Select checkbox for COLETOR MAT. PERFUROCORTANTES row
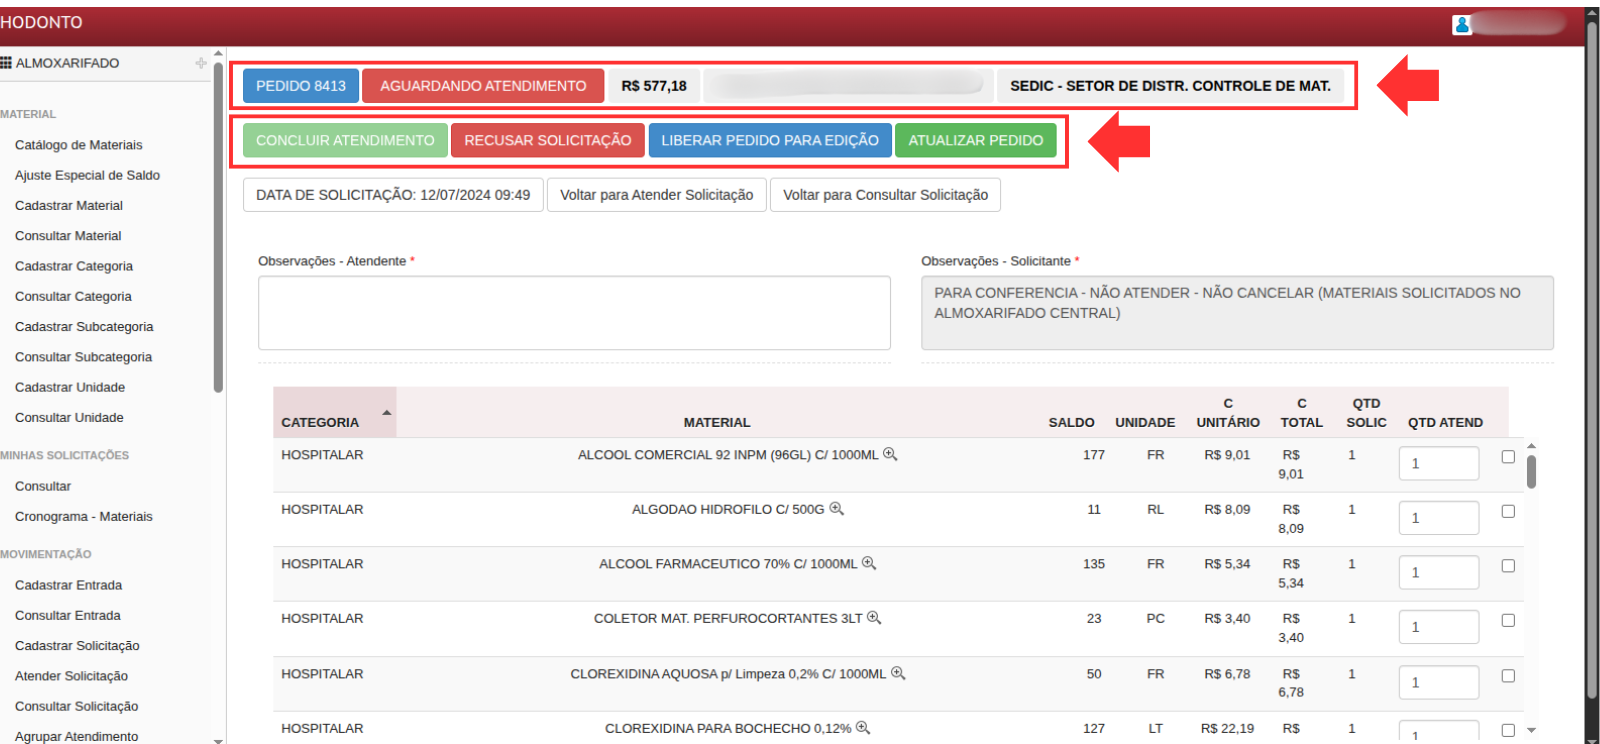The image size is (1600, 744). [1508, 621]
